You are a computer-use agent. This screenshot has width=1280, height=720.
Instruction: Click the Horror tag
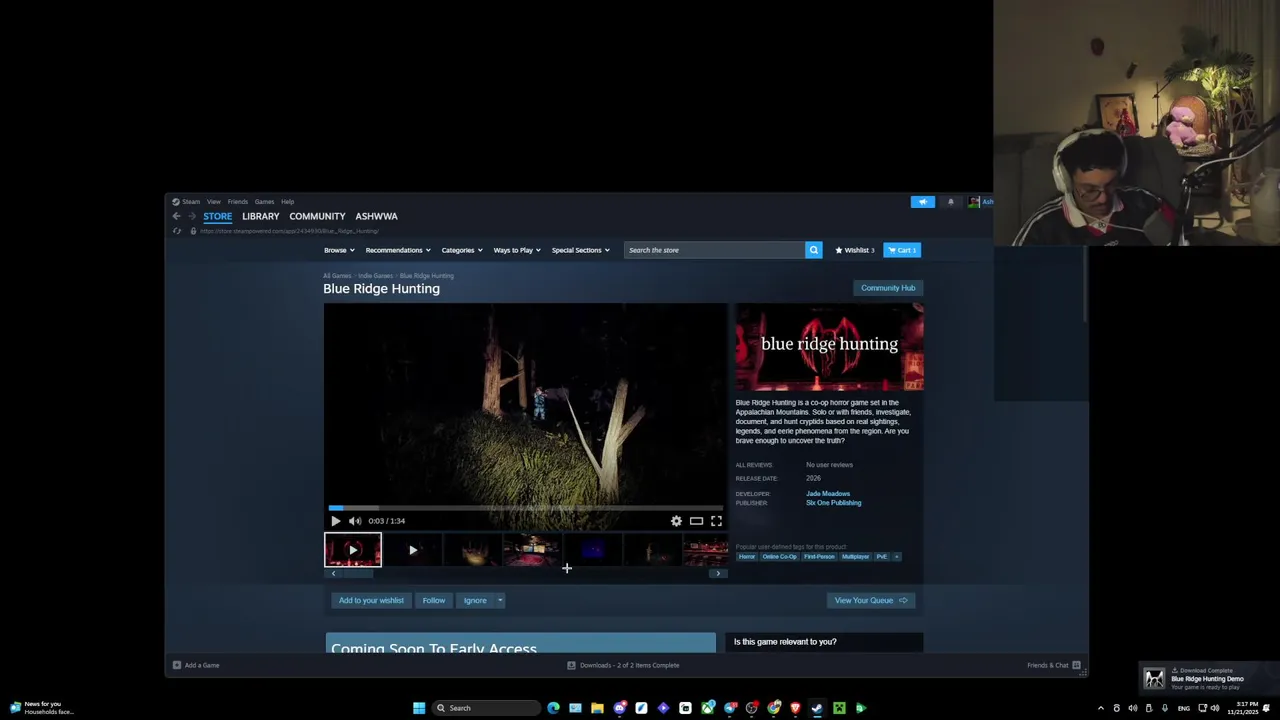[x=747, y=557]
